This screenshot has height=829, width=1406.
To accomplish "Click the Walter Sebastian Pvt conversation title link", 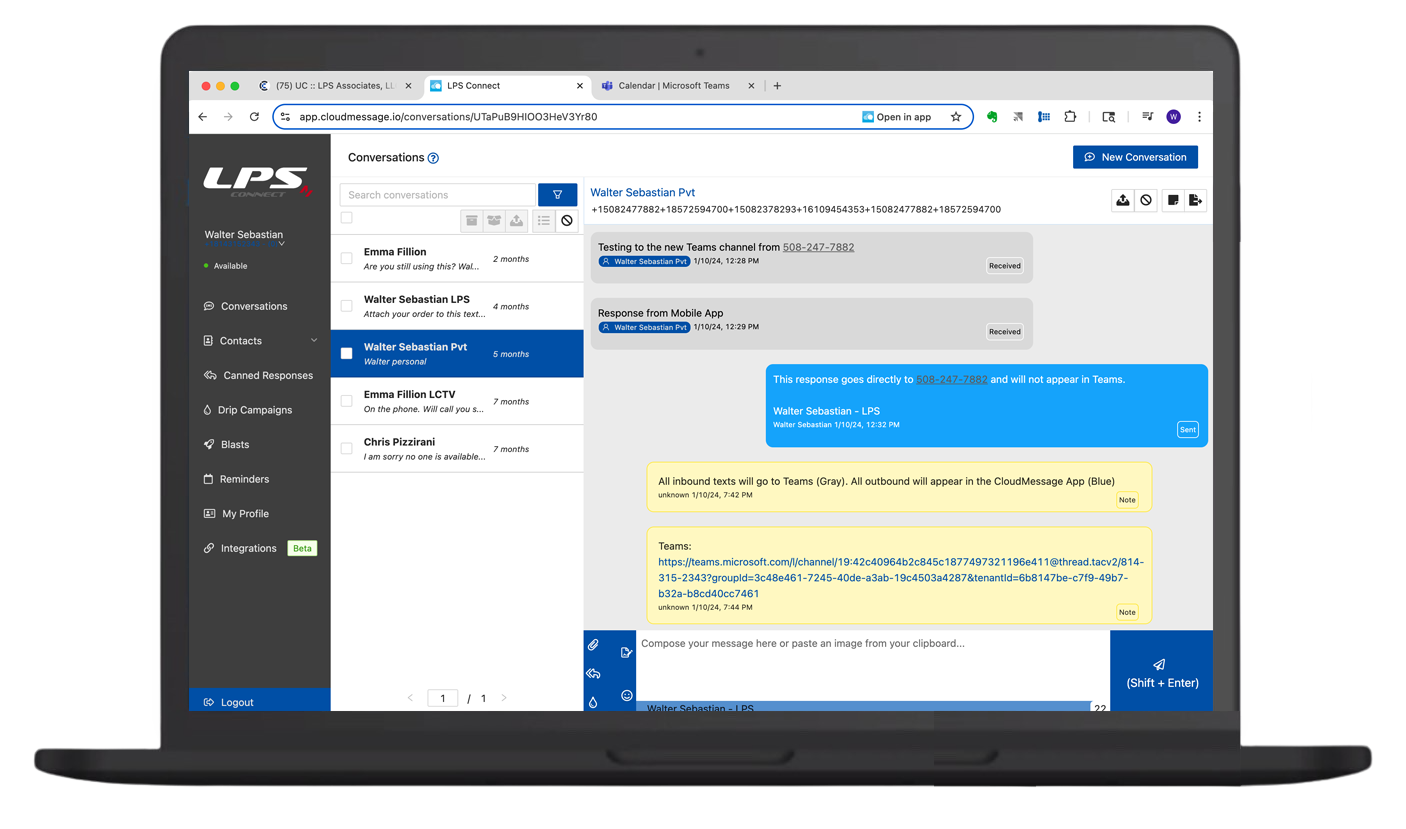I will (x=642, y=192).
